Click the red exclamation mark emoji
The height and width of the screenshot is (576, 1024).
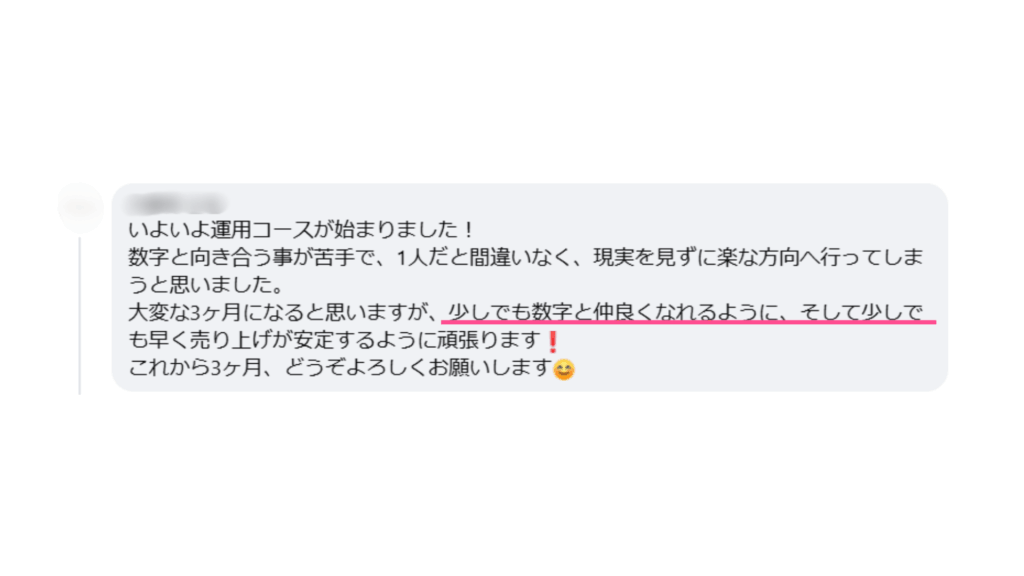pyautogui.click(x=552, y=342)
